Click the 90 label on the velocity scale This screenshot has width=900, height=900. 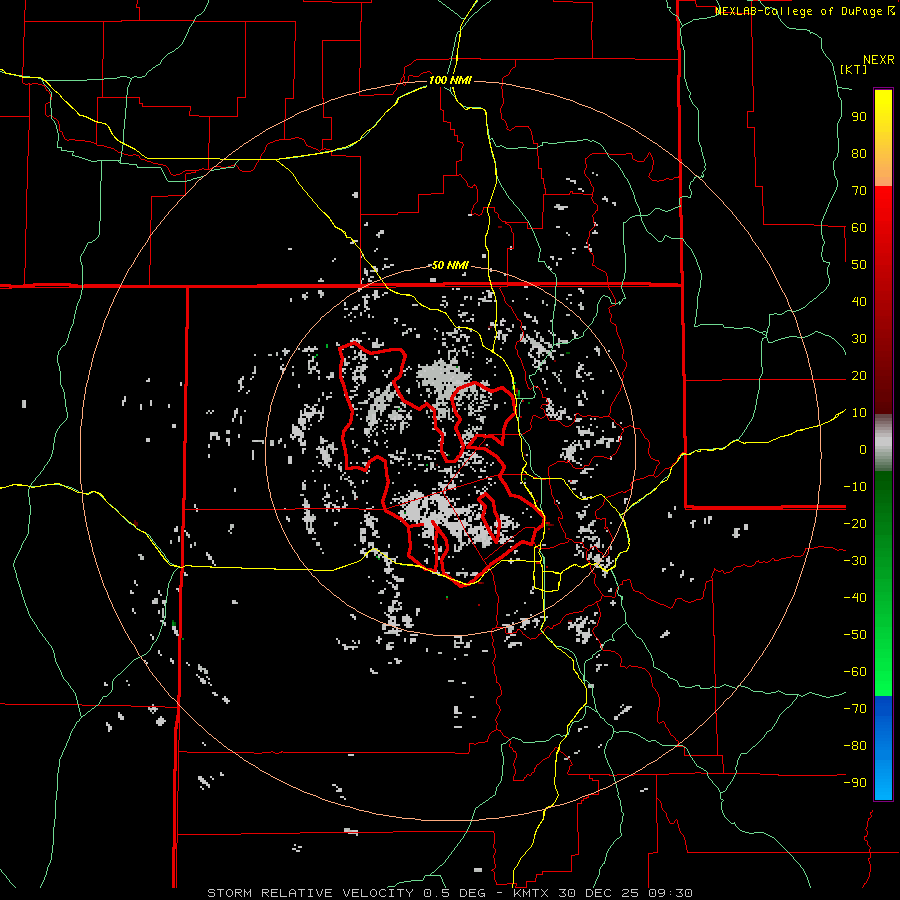click(x=857, y=116)
